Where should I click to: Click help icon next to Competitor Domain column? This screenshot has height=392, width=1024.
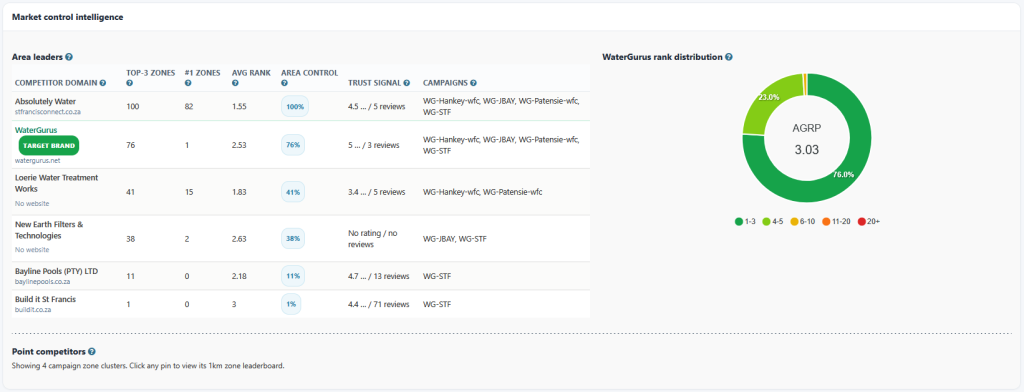(103, 83)
